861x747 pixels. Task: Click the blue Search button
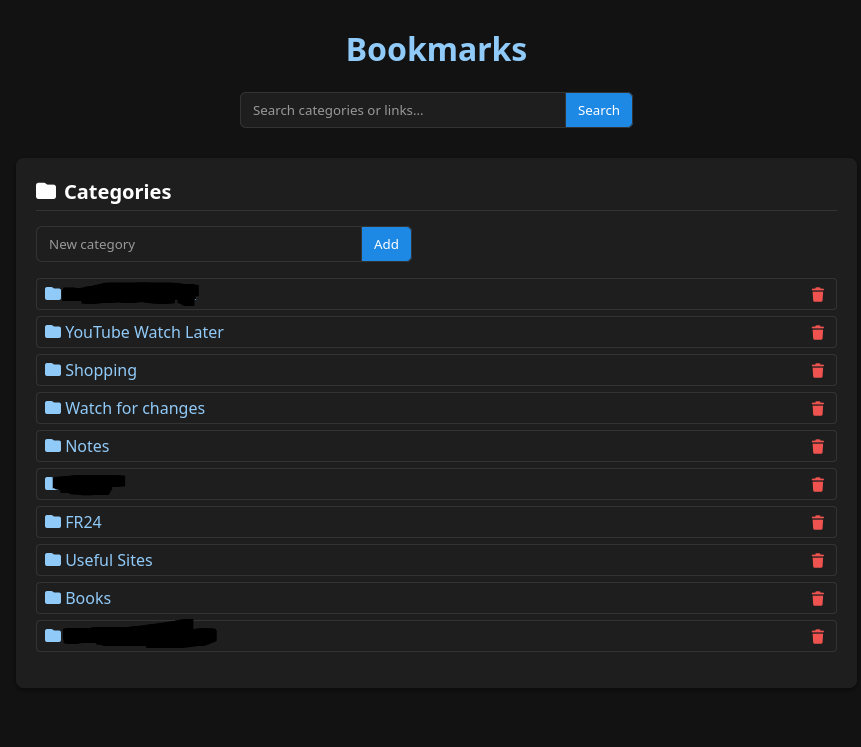(598, 110)
